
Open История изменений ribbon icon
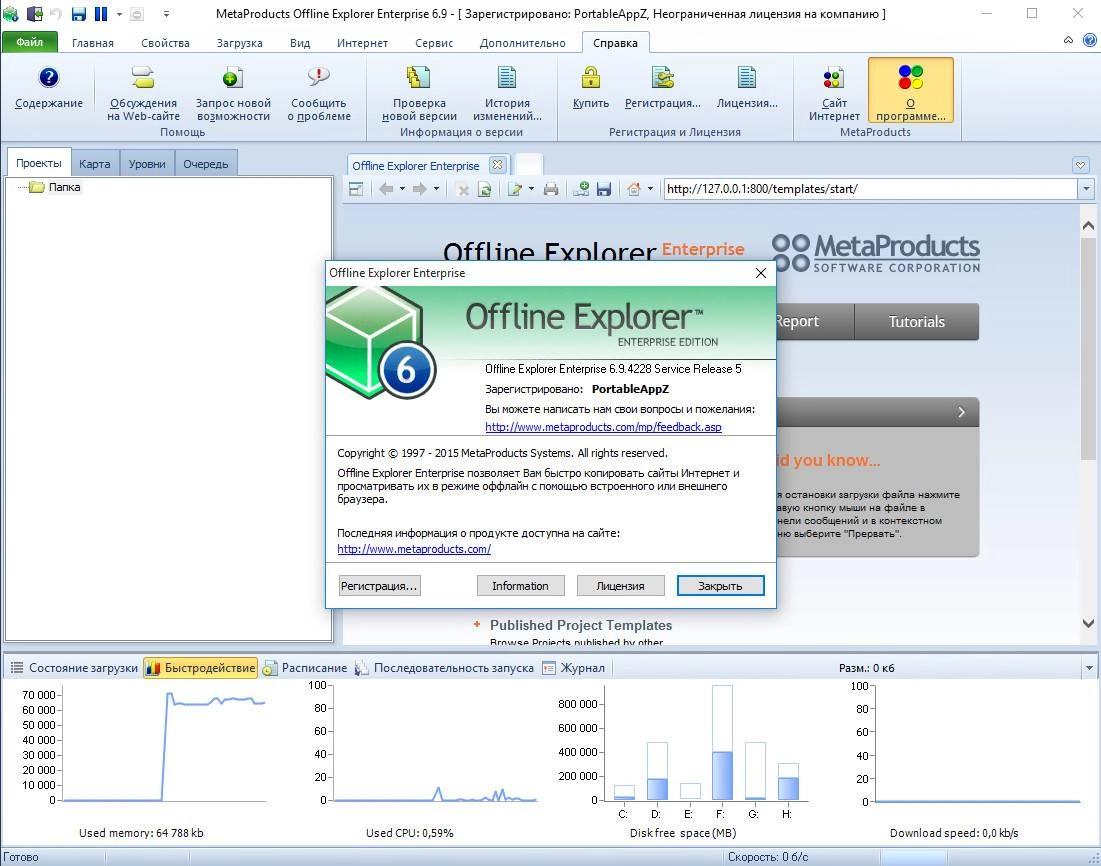point(507,77)
